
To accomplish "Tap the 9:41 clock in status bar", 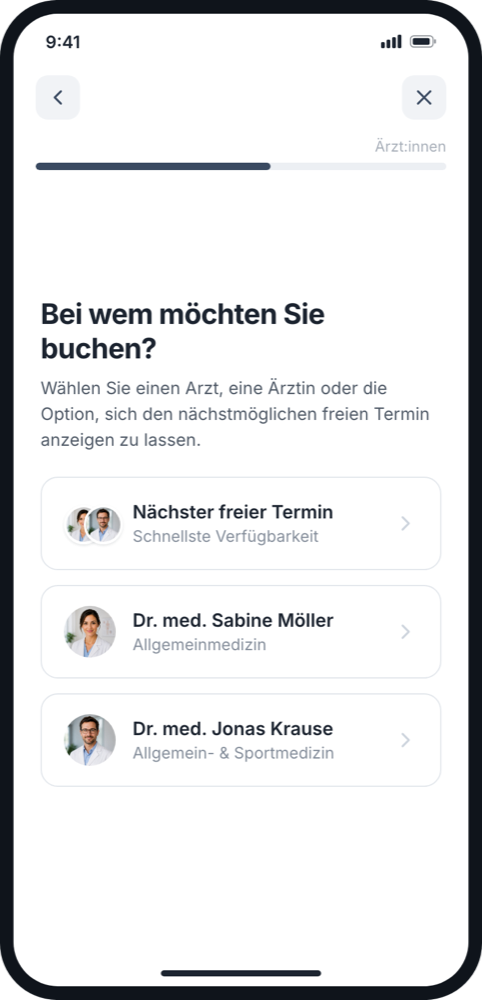I will [63, 42].
